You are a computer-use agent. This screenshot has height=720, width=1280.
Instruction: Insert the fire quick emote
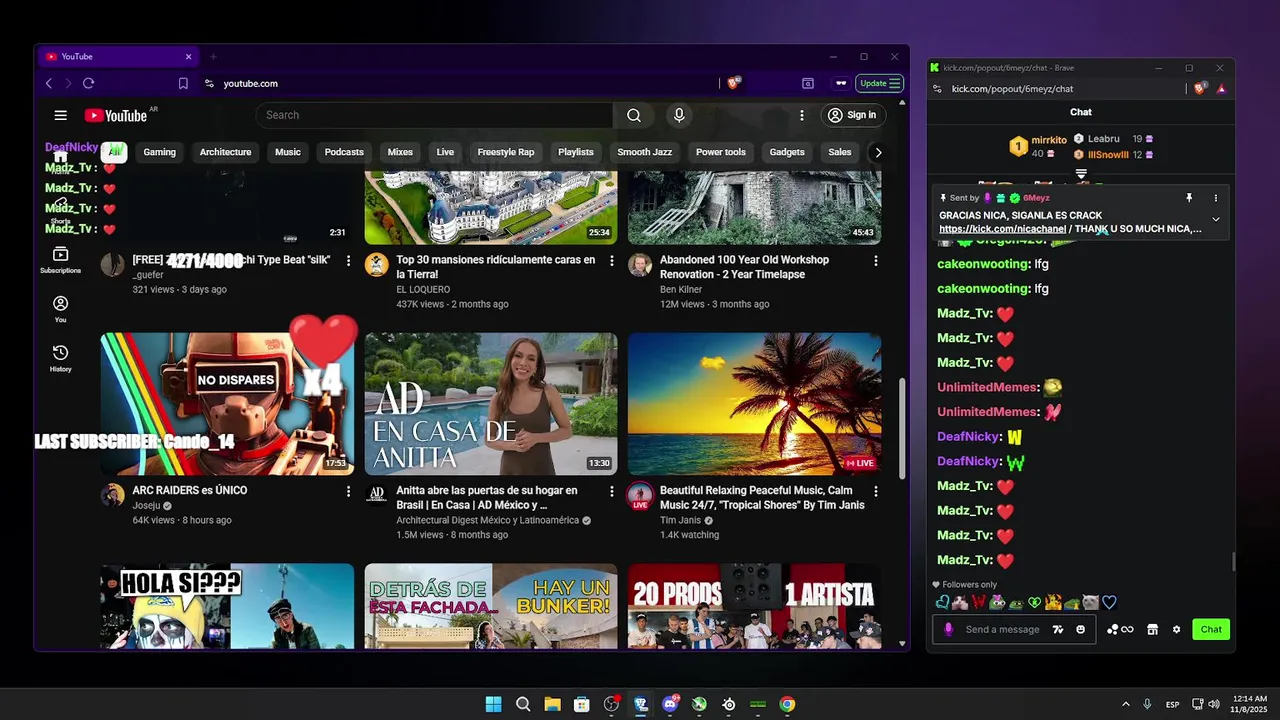tap(1053, 602)
